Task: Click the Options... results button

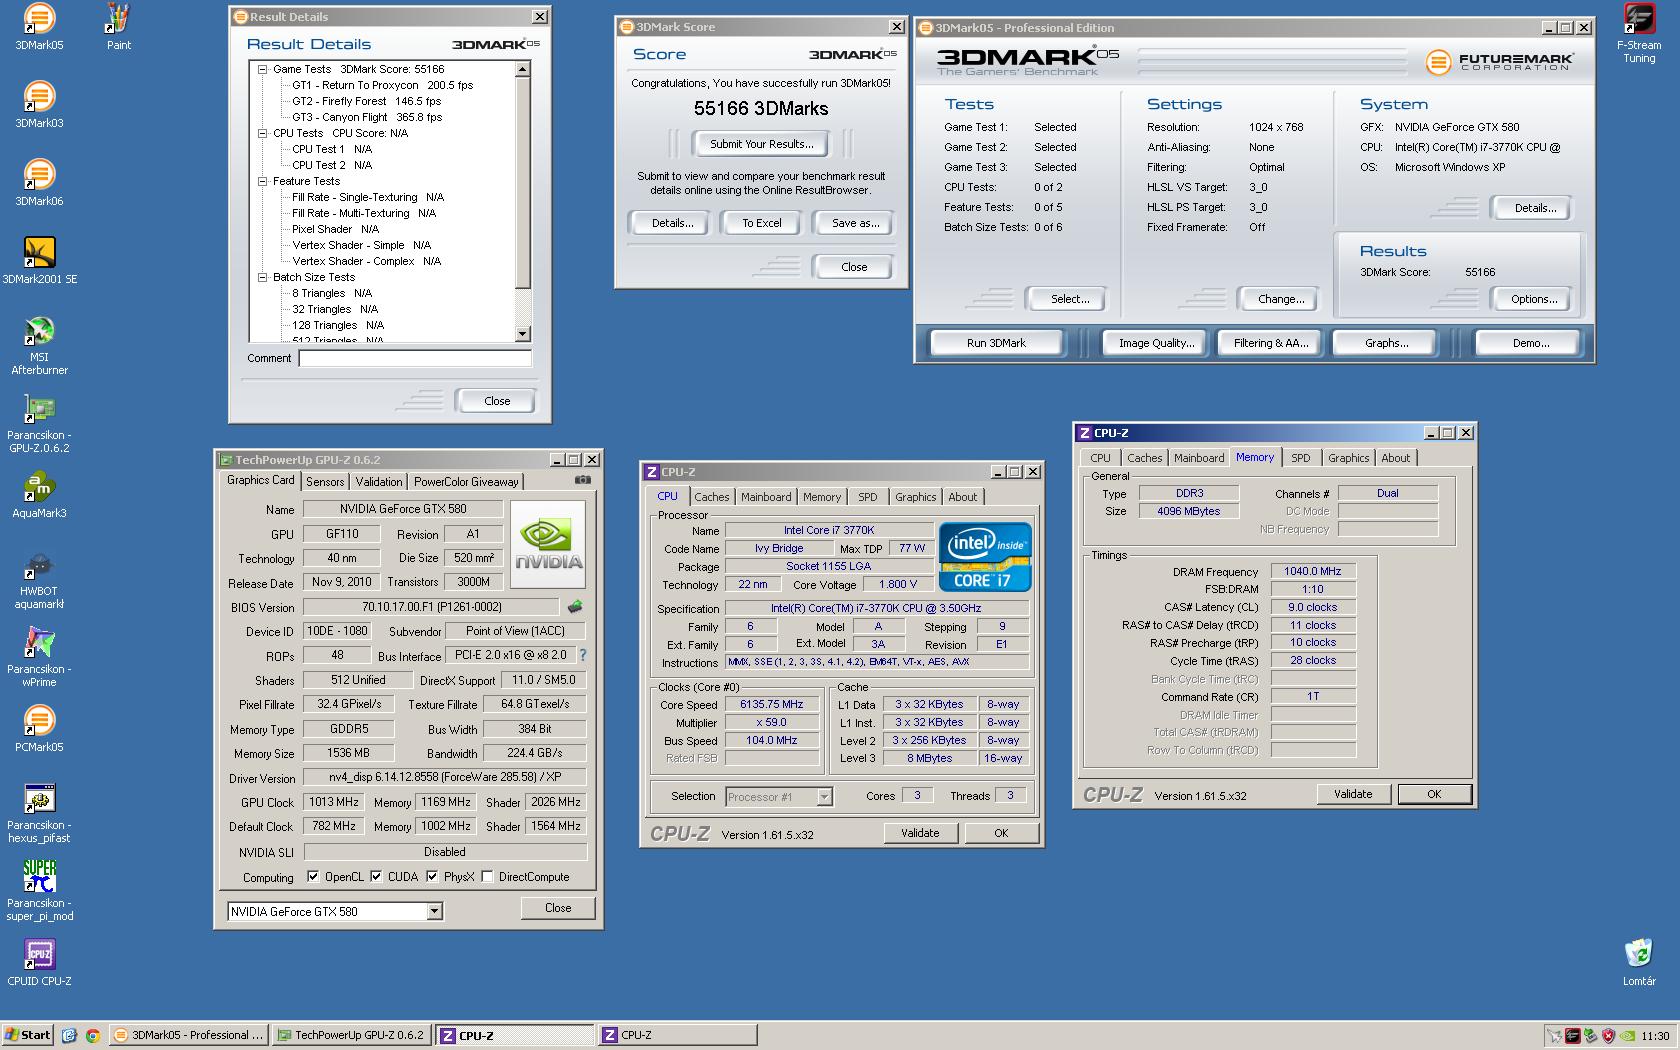Action: 1534,299
